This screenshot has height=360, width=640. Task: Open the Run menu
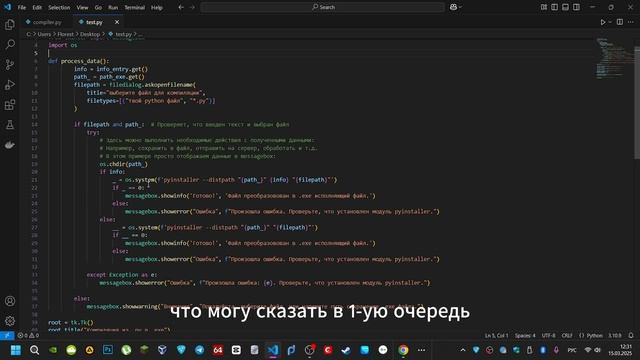coord(113,7)
